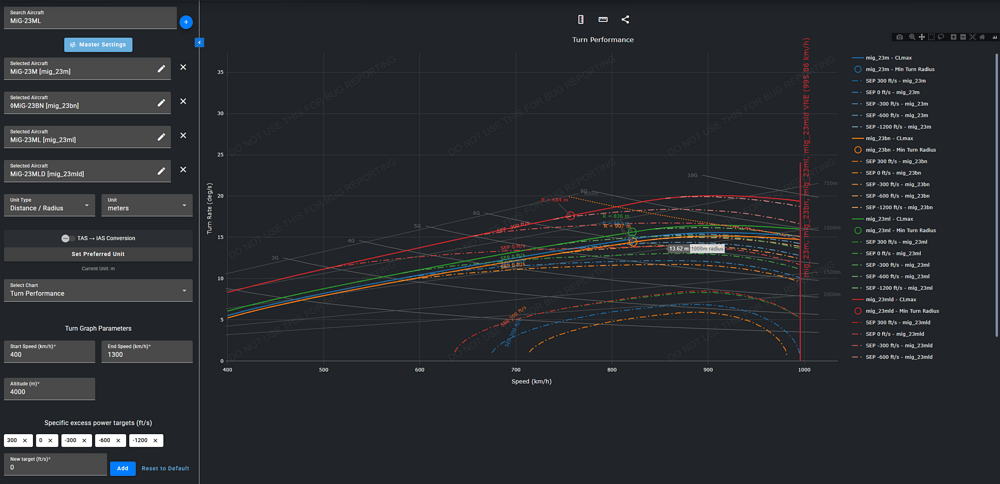This screenshot has height=484, width=1000.
Task: Click the Altitude (m) input field
Action: pyautogui.click(x=50, y=389)
